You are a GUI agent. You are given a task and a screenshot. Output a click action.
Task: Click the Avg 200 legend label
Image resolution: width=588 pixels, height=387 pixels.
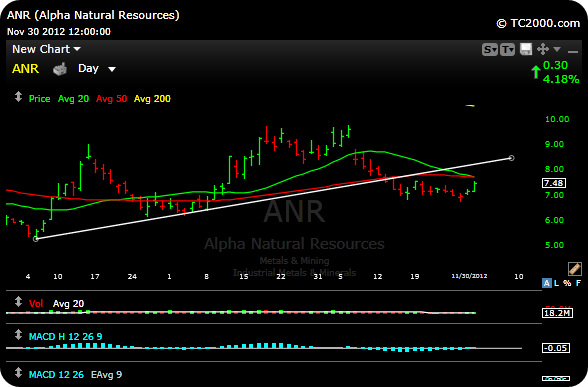tap(152, 99)
